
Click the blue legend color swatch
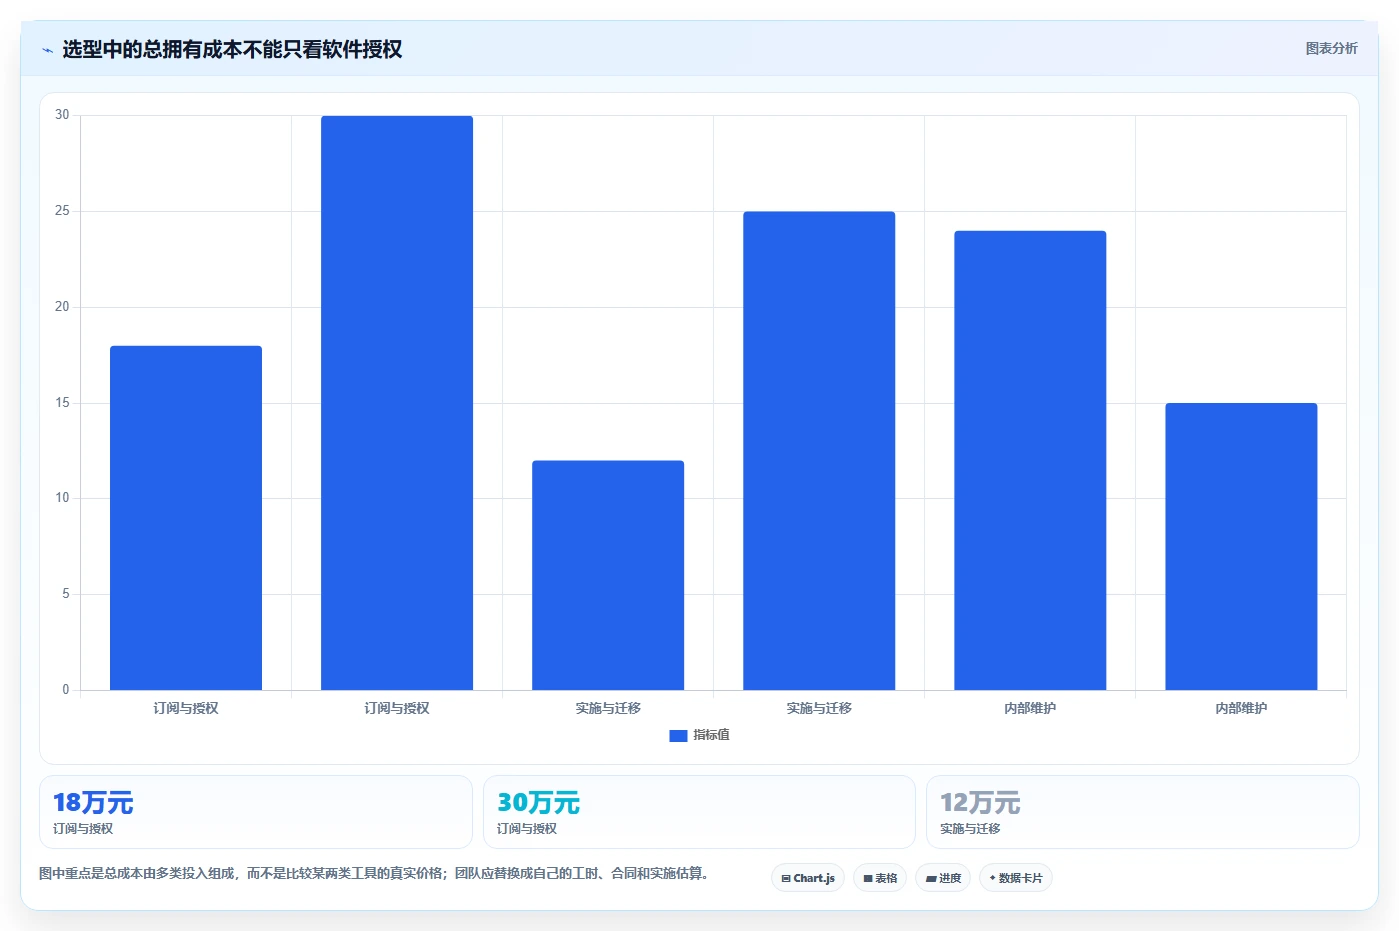678,736
